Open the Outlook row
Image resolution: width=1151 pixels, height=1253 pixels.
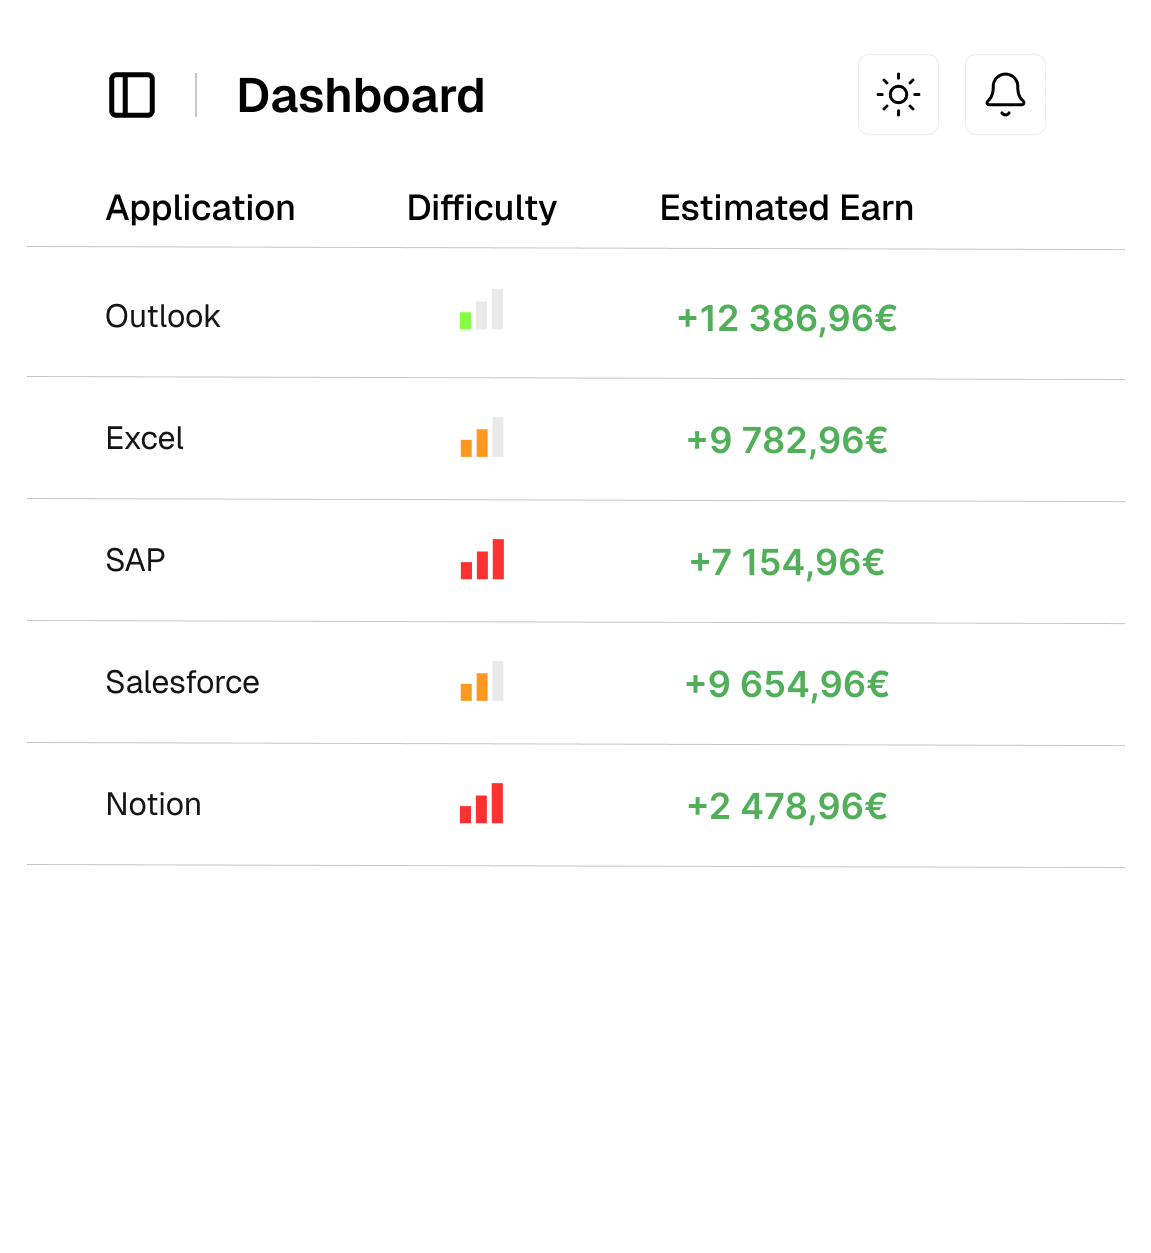[576, 315]
